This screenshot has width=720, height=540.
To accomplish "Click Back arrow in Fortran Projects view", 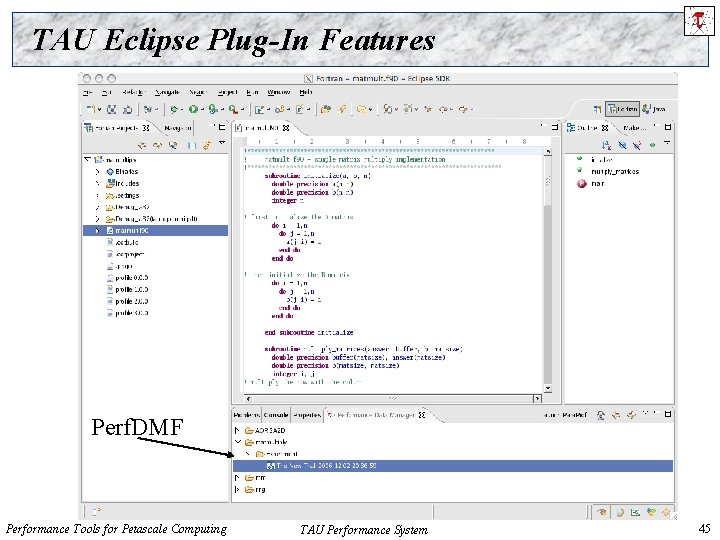I will coord(142,146).
